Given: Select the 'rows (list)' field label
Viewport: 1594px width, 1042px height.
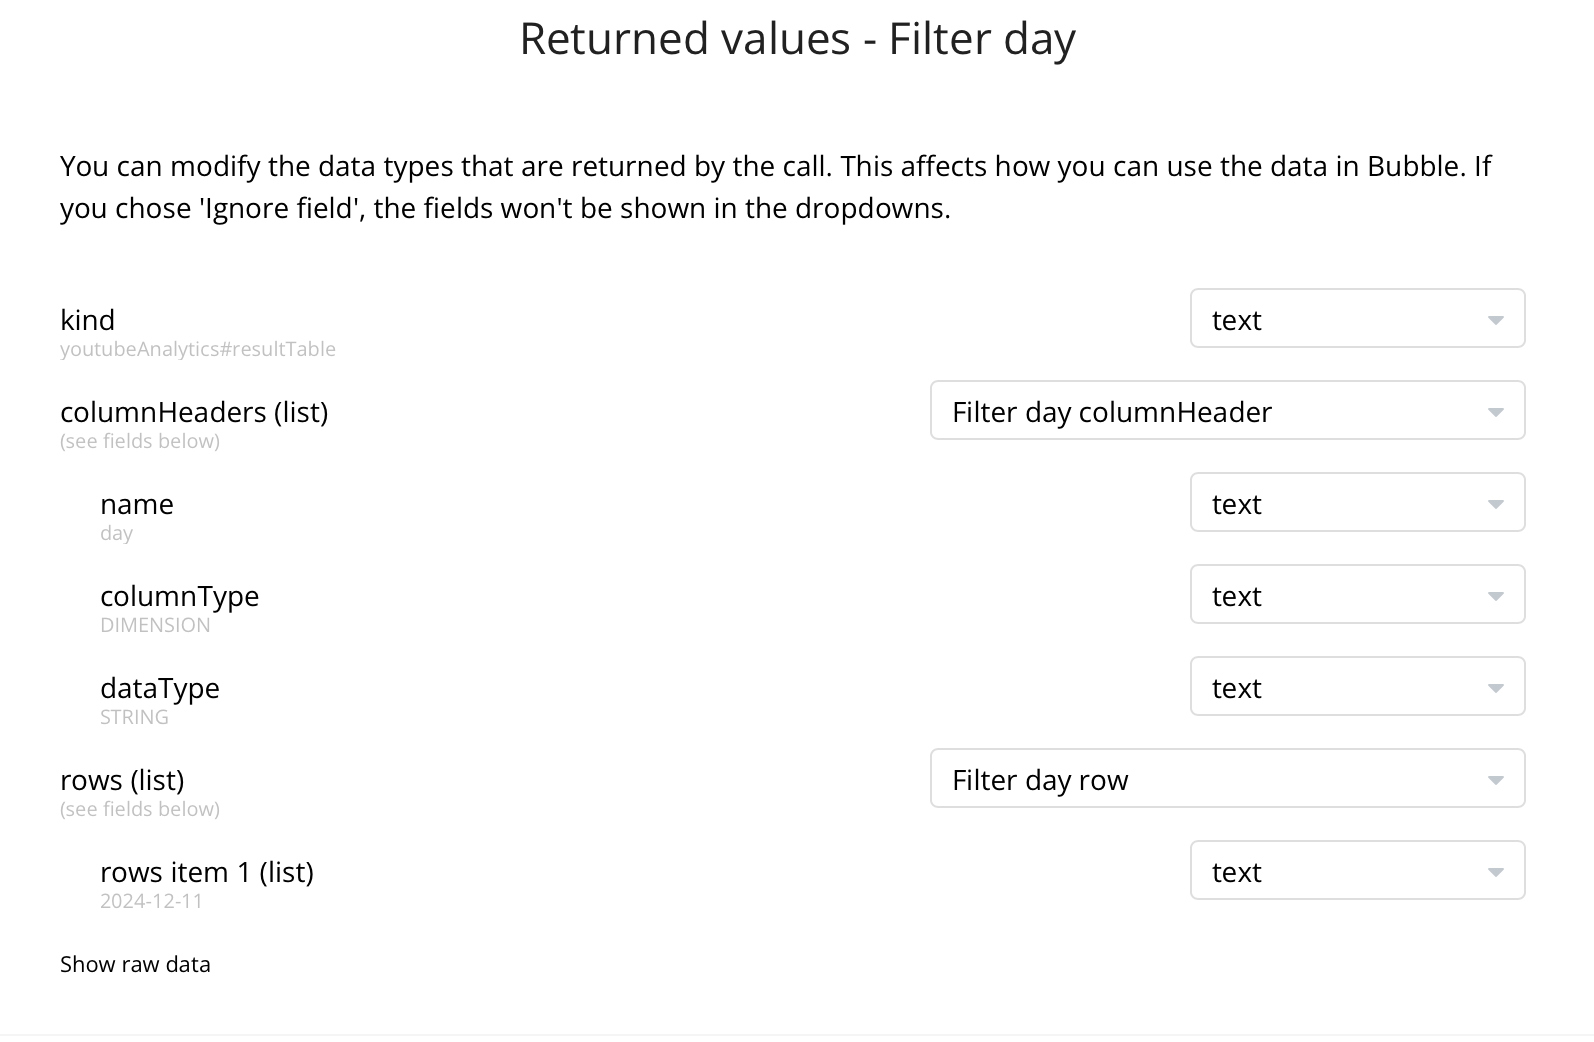Looking at the screenshot, I should [122, 780].
